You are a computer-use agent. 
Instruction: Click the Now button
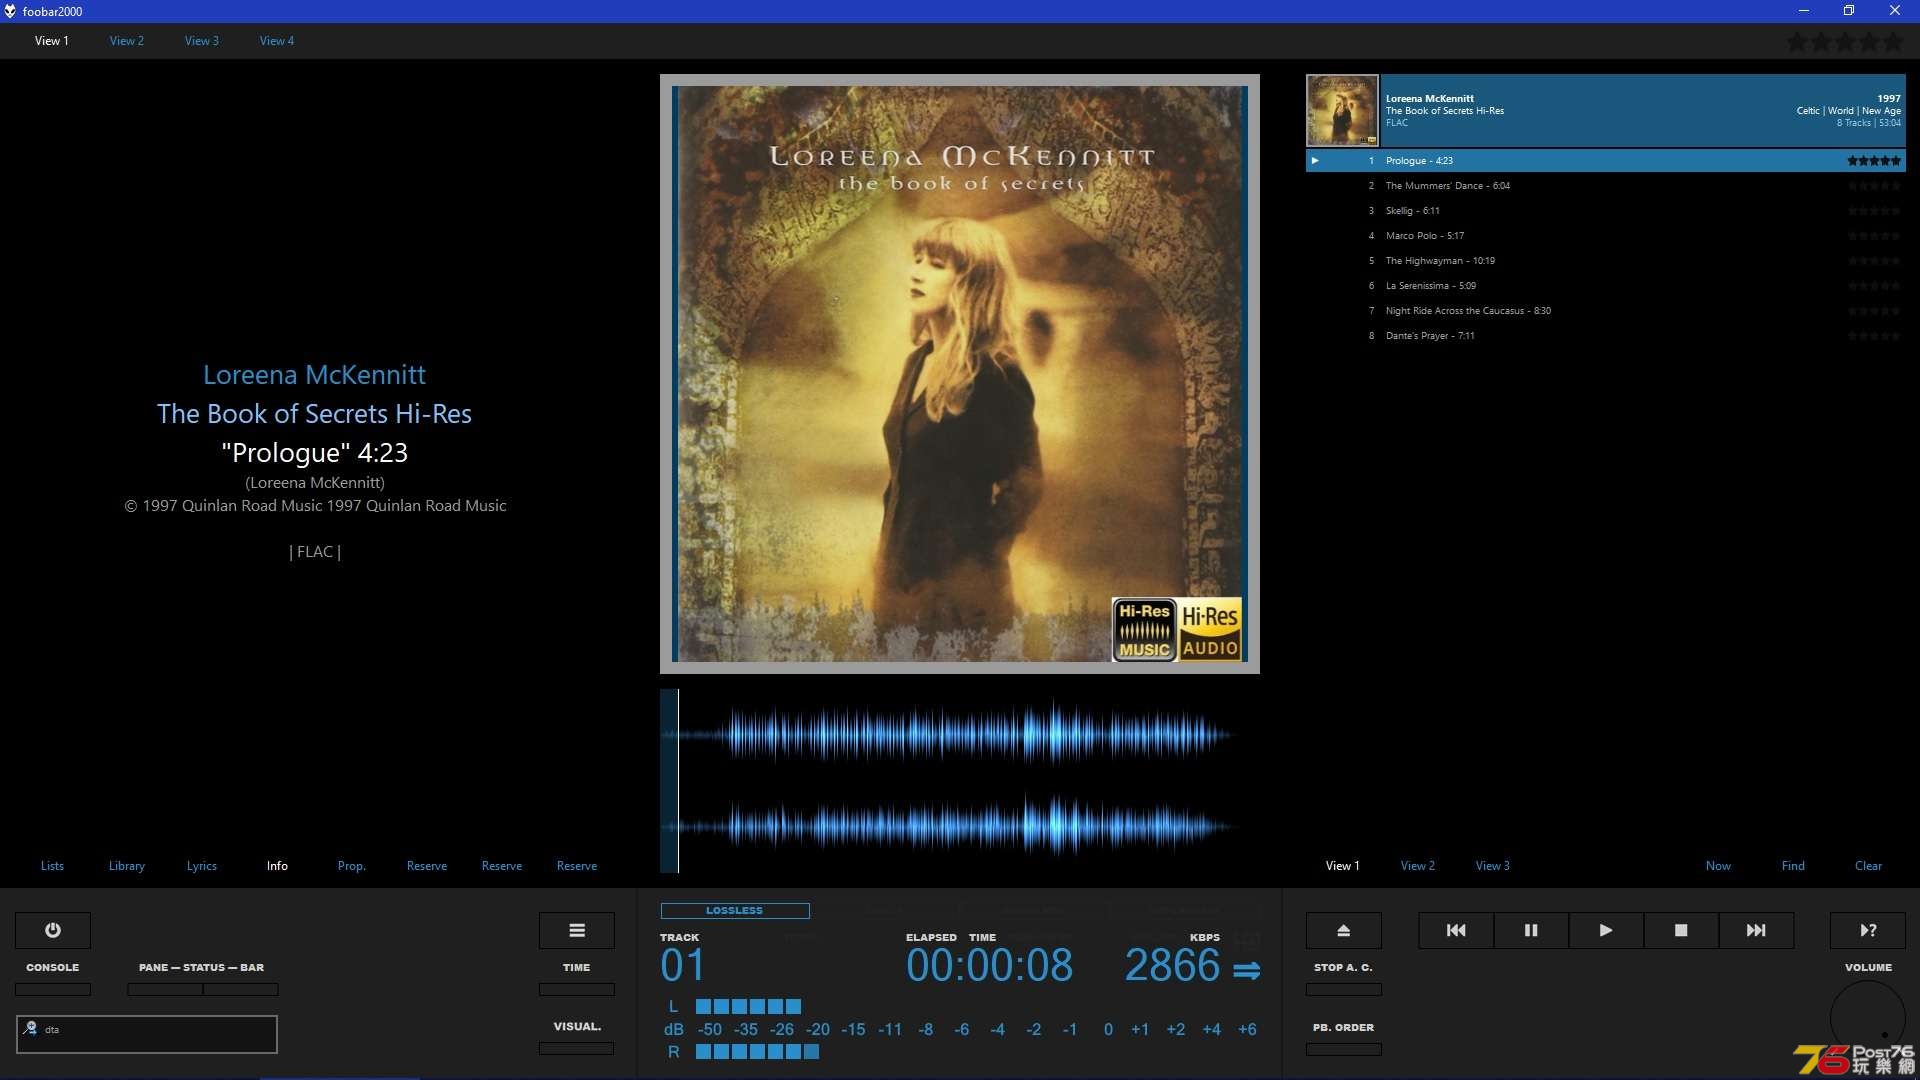(x=1718, y=866)
